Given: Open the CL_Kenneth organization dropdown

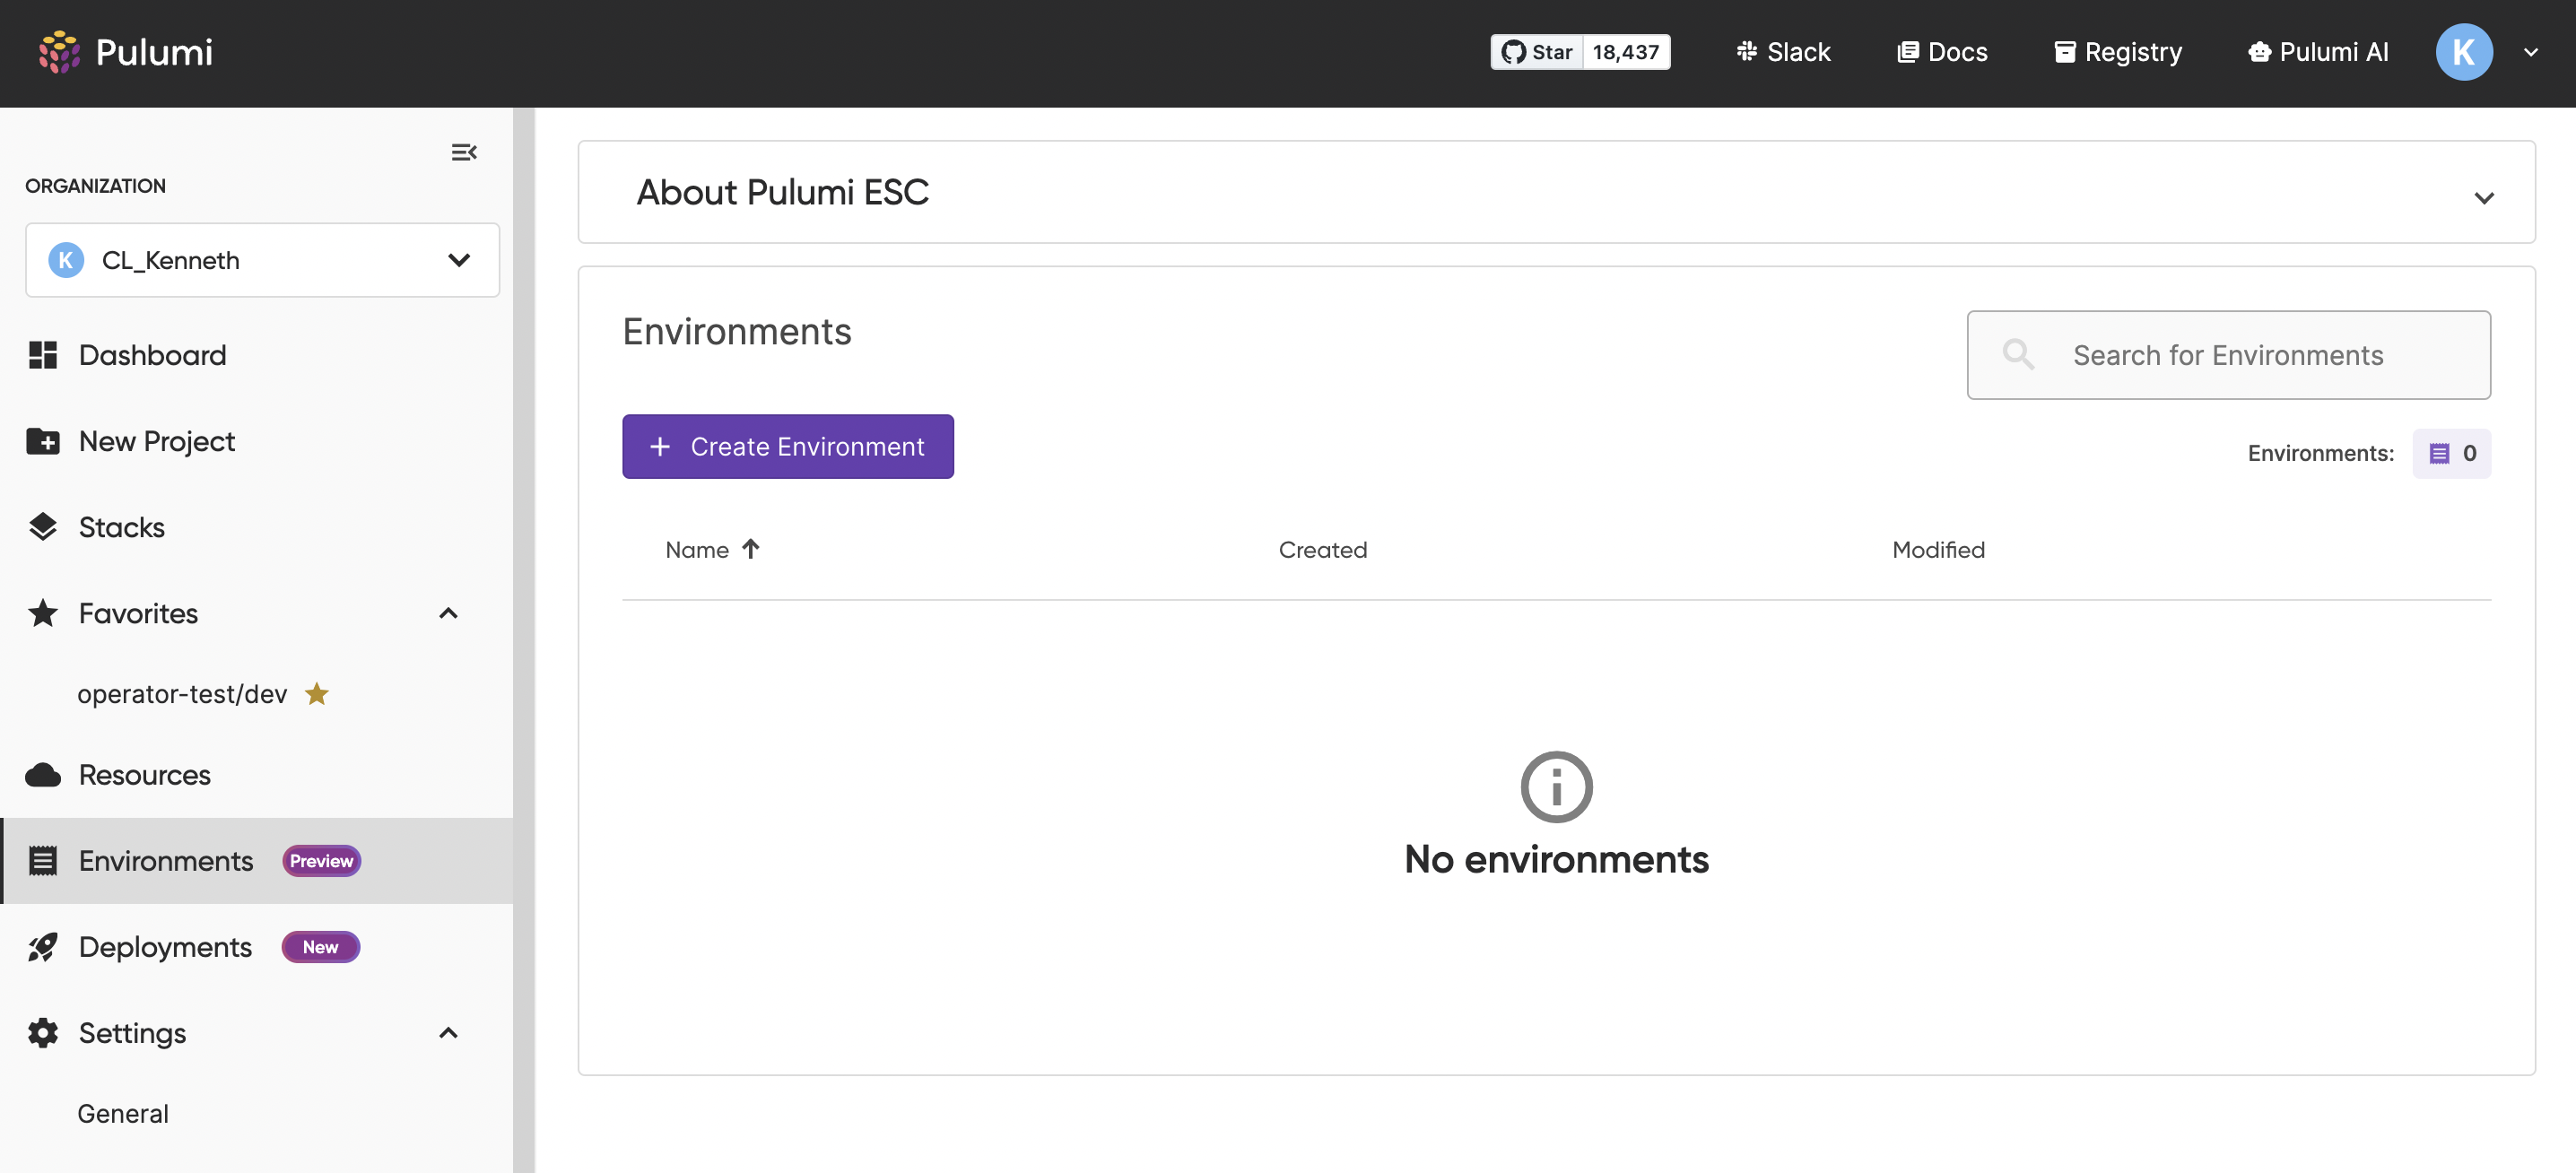Looking at the screenshot, I should (x=262, y=260).
